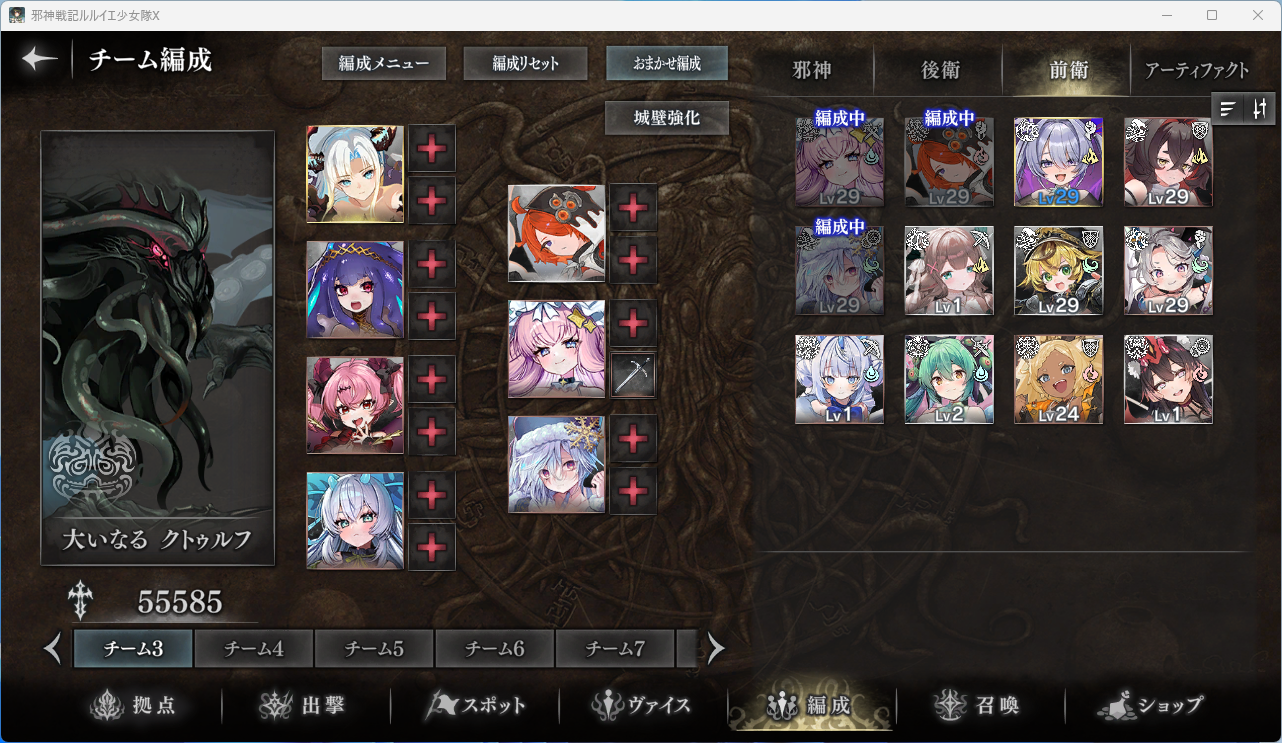Open the filter sliders icon above character list
The width and height of the screenshot is (1282, 743).
(1260, 109)
